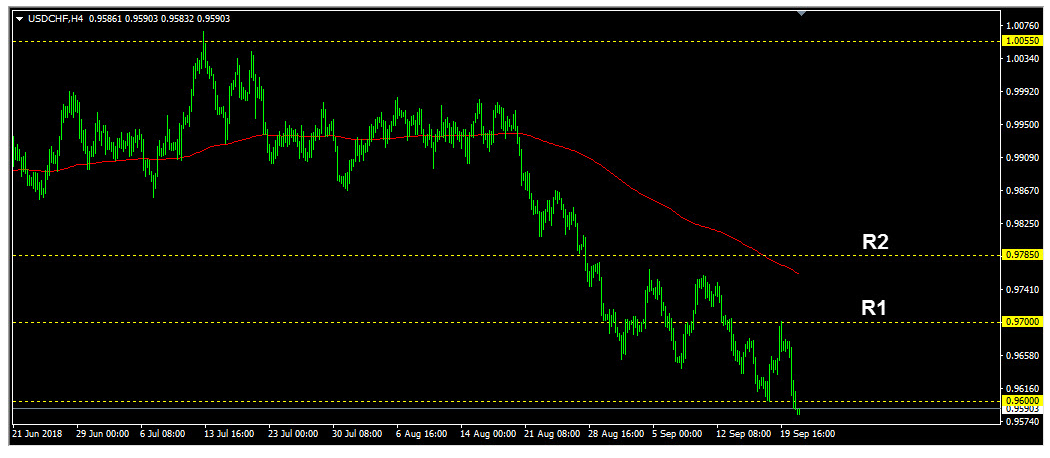Select the R2 resistance text label

[x=875, y=242]
